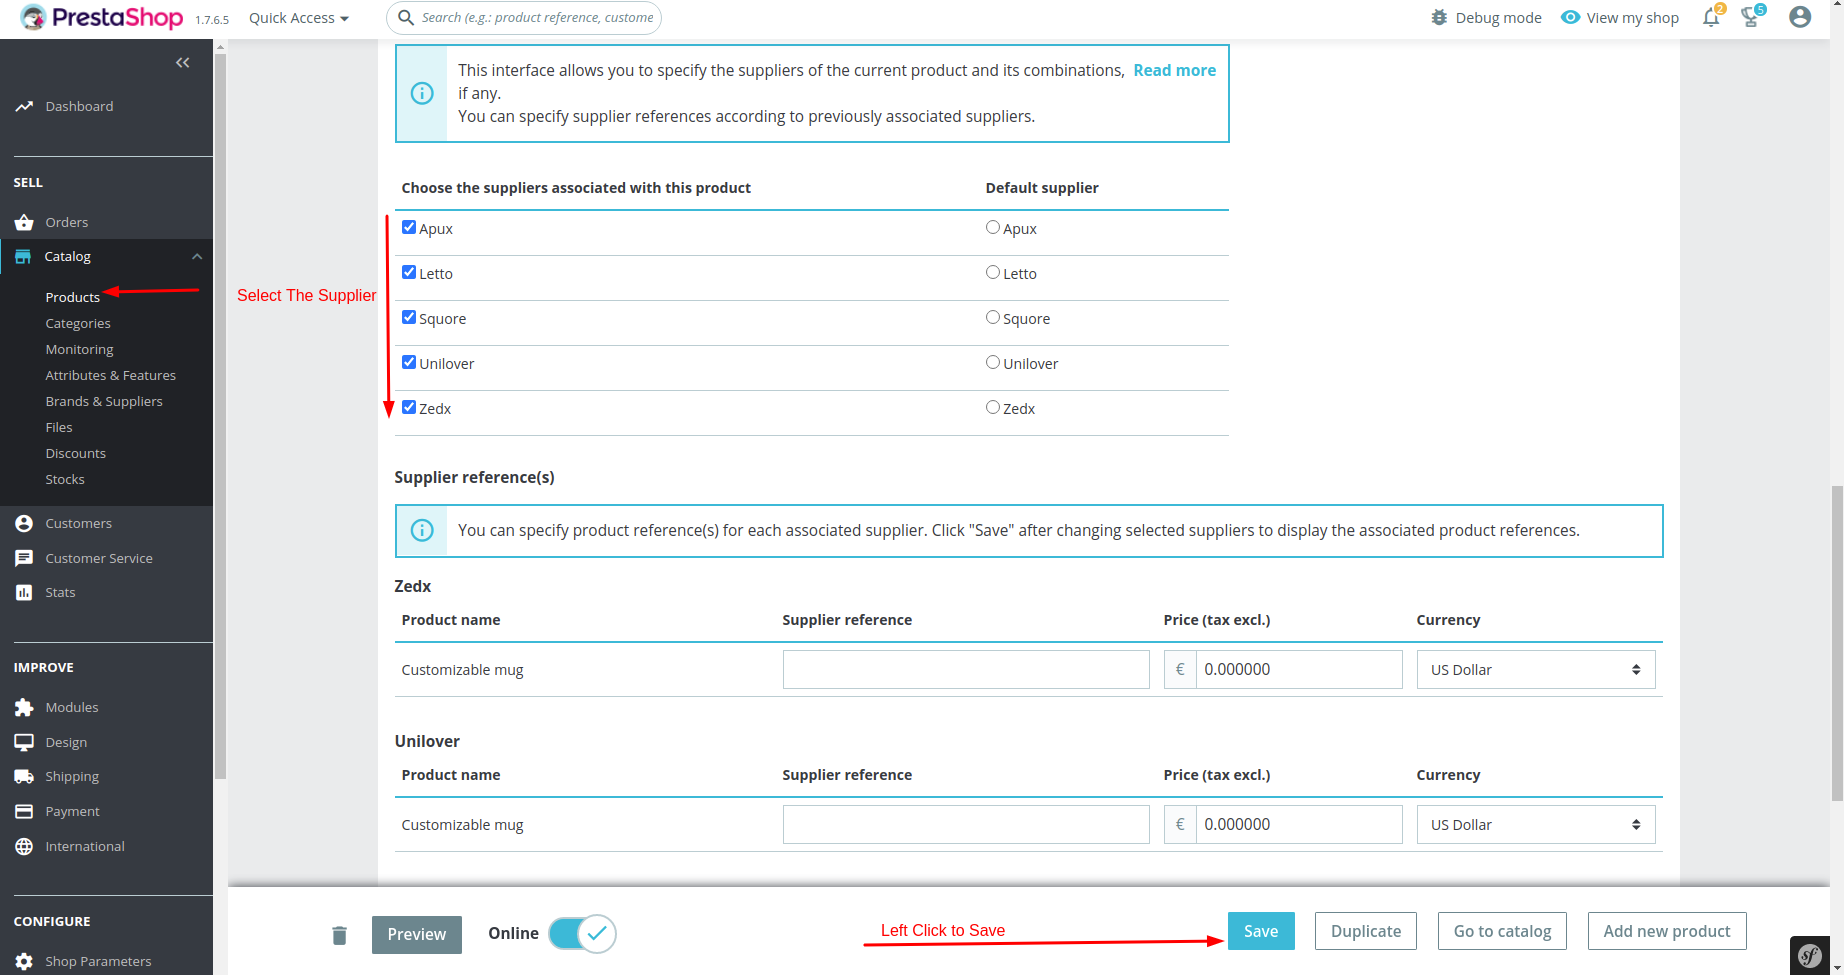Open the Unilover currency dropdown

(1536, 825)
